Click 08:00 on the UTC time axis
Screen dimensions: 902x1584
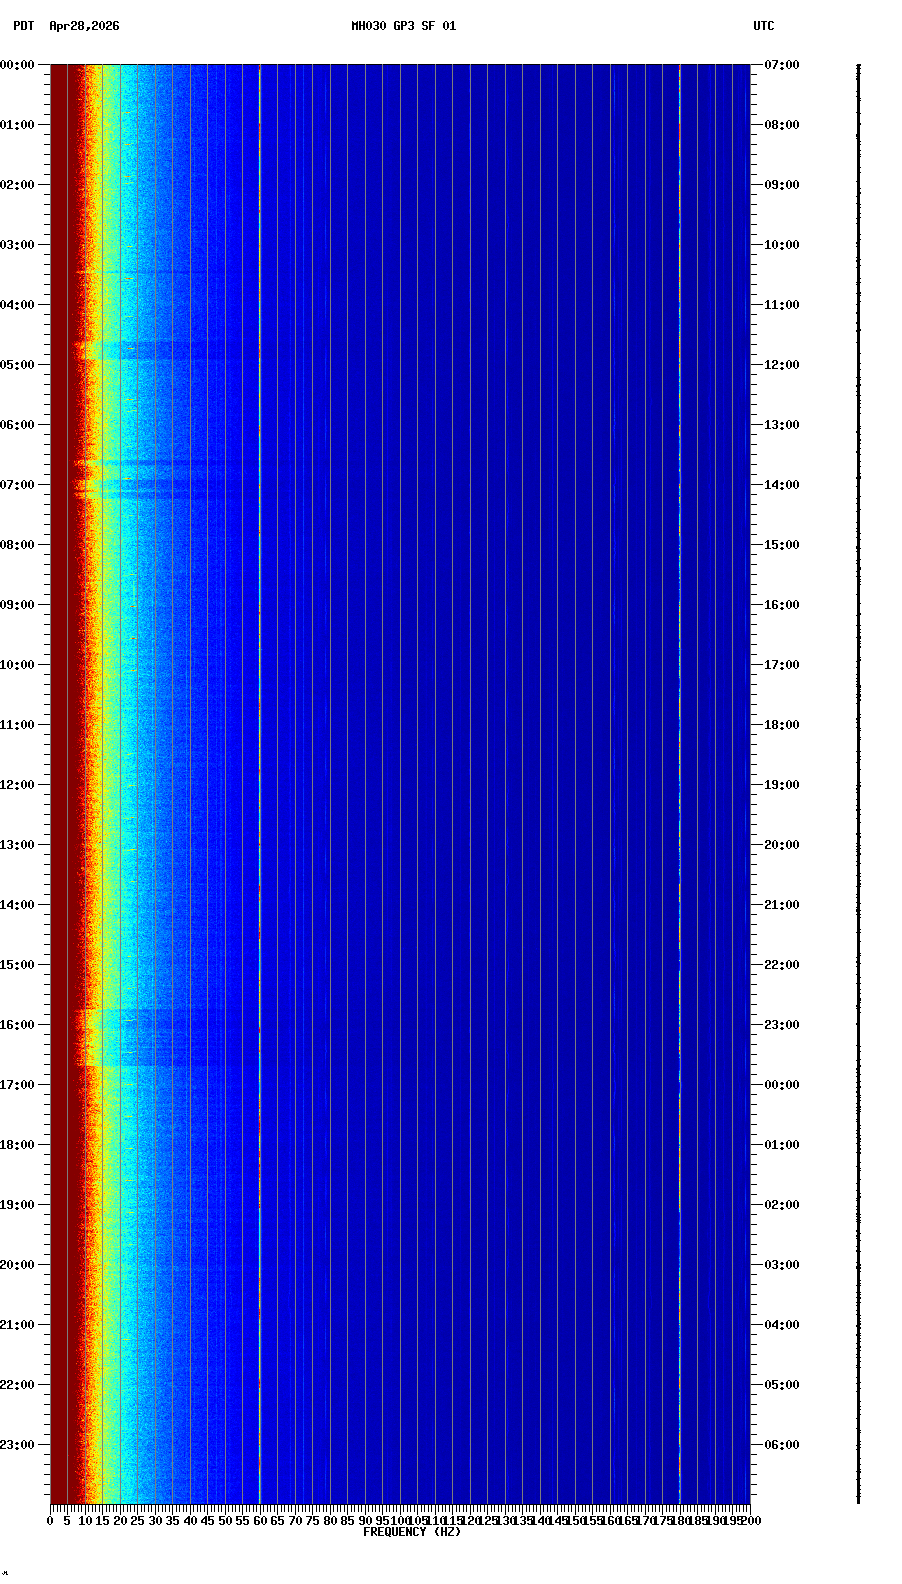[782, 125]
